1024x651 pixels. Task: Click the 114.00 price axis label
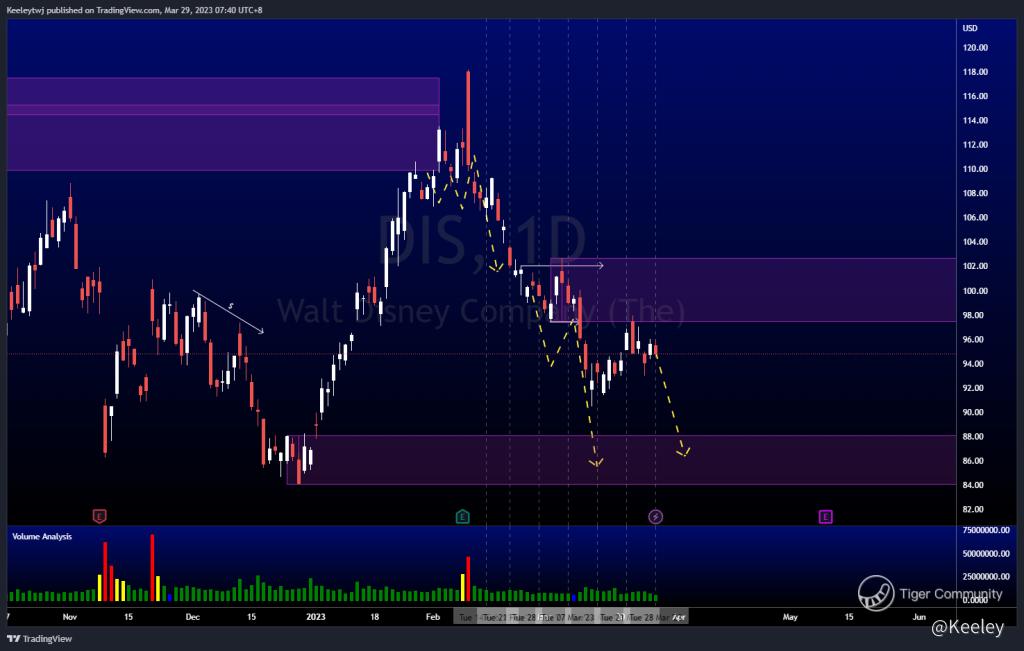[x=975, y=120]
